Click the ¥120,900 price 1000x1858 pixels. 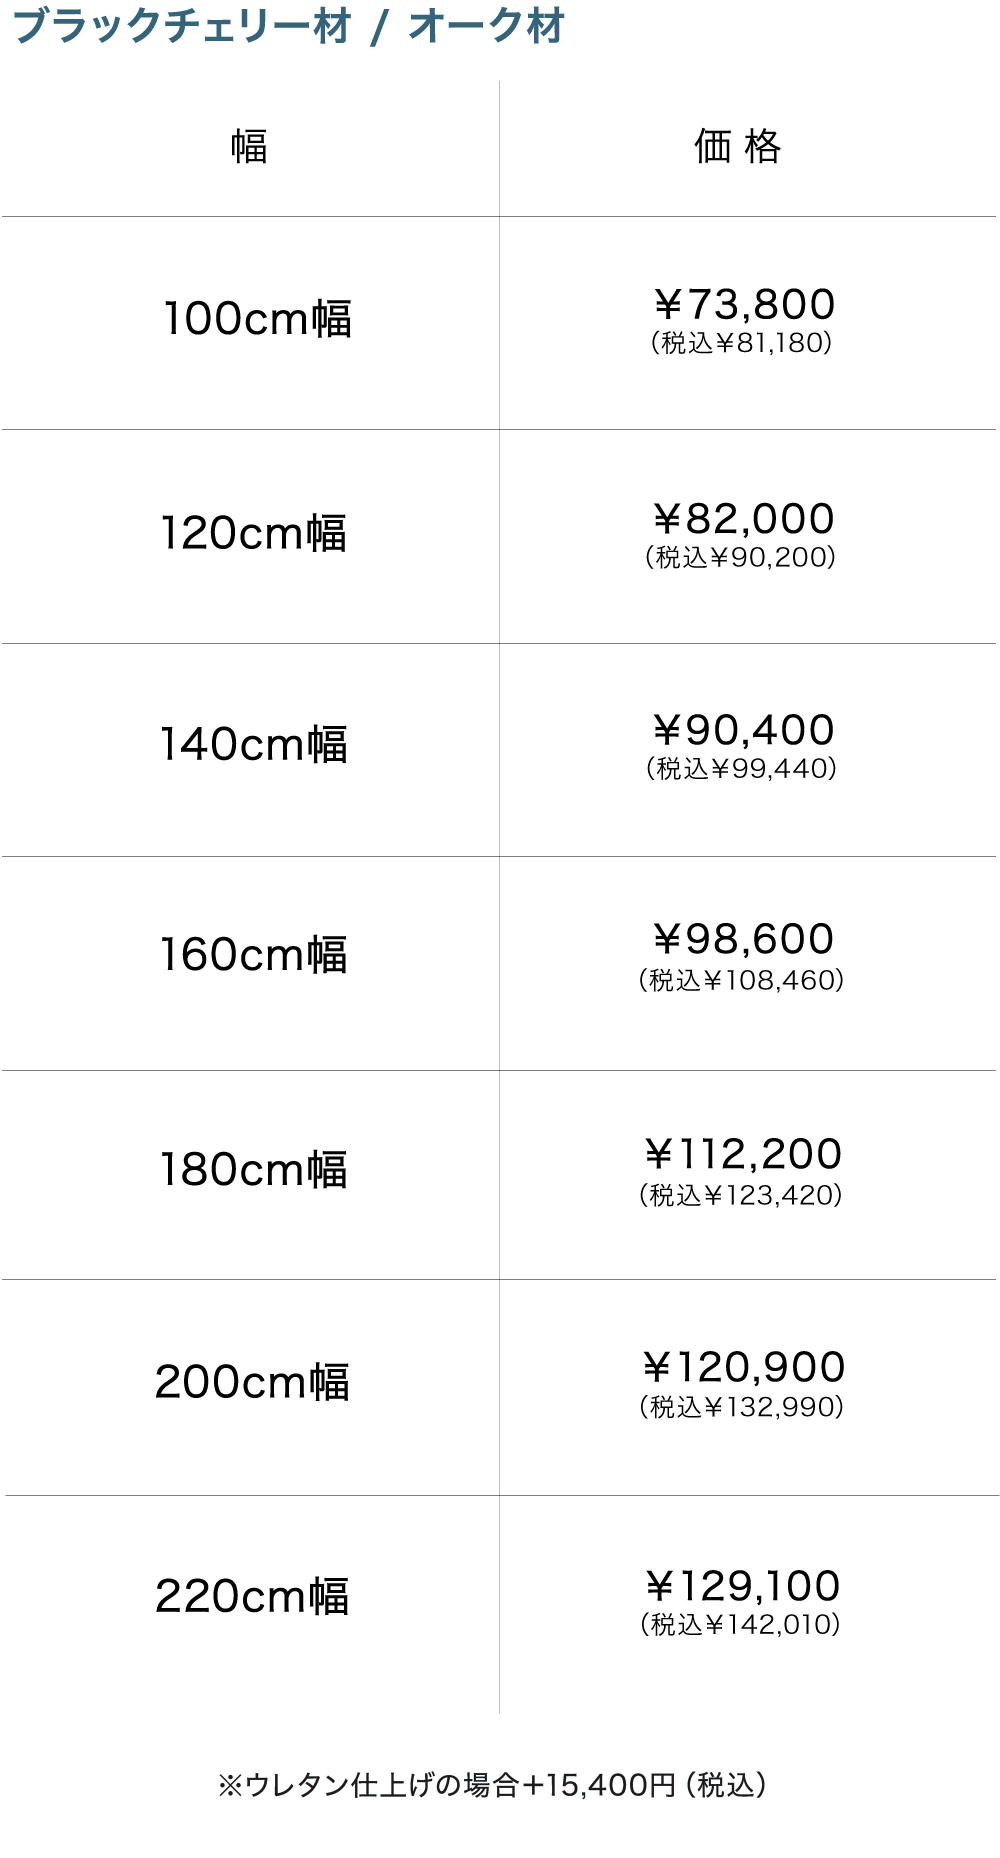(x=744, y=1367)
